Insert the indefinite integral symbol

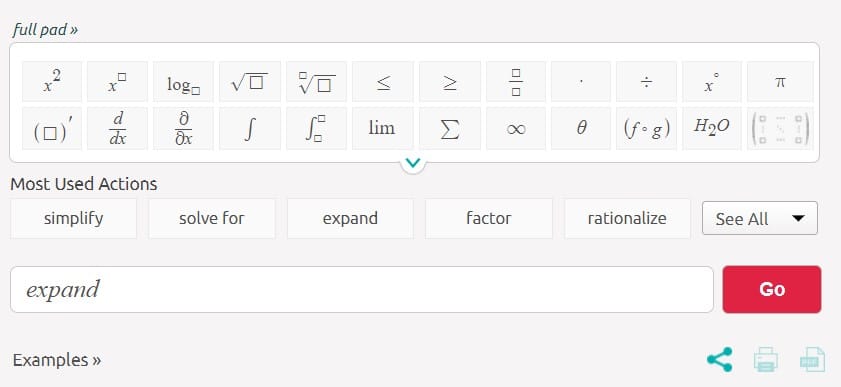click(x=250, y=129)
